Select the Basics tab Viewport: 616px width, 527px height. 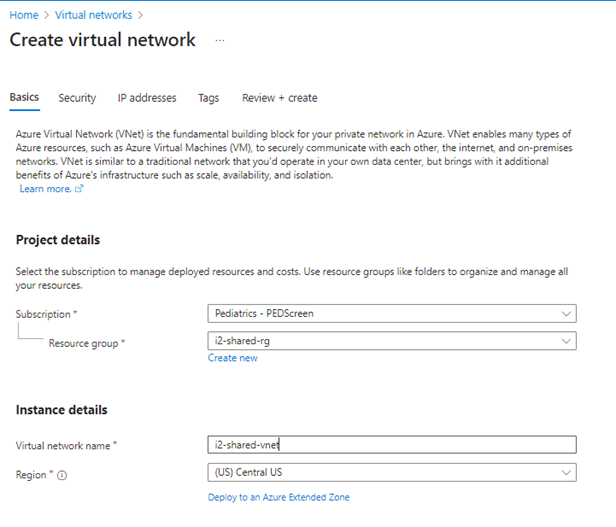[24, 97]
